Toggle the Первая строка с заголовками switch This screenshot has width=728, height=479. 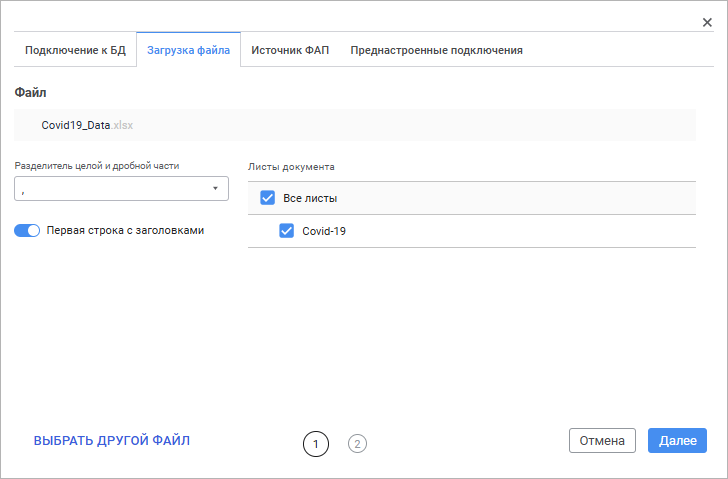27,230
